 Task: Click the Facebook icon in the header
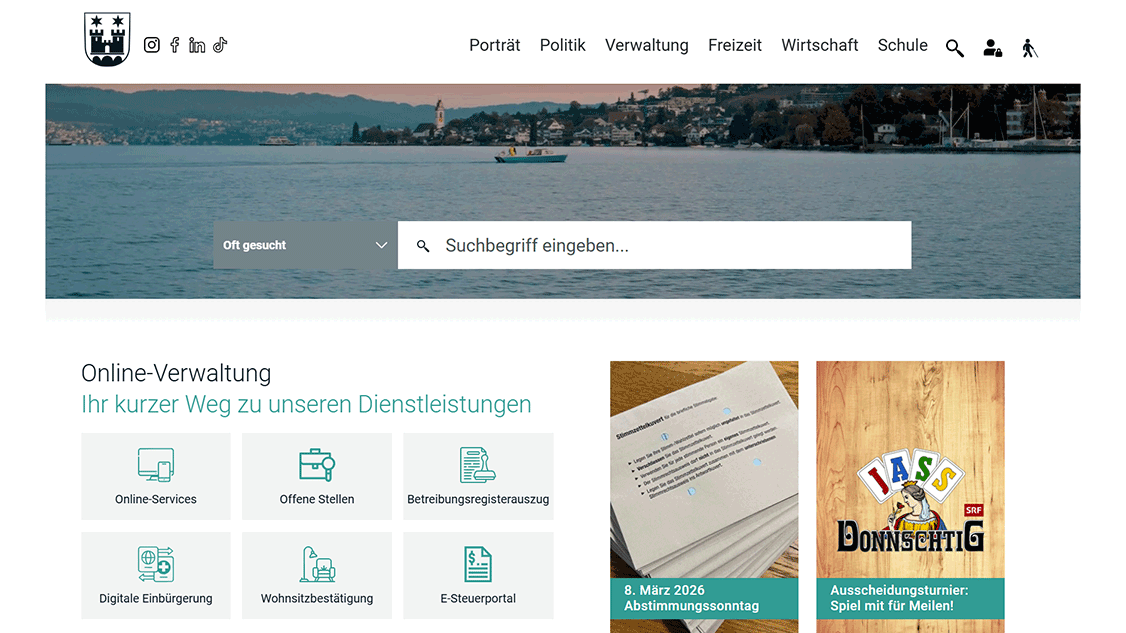pyautogui.click(x=174, y=44)
